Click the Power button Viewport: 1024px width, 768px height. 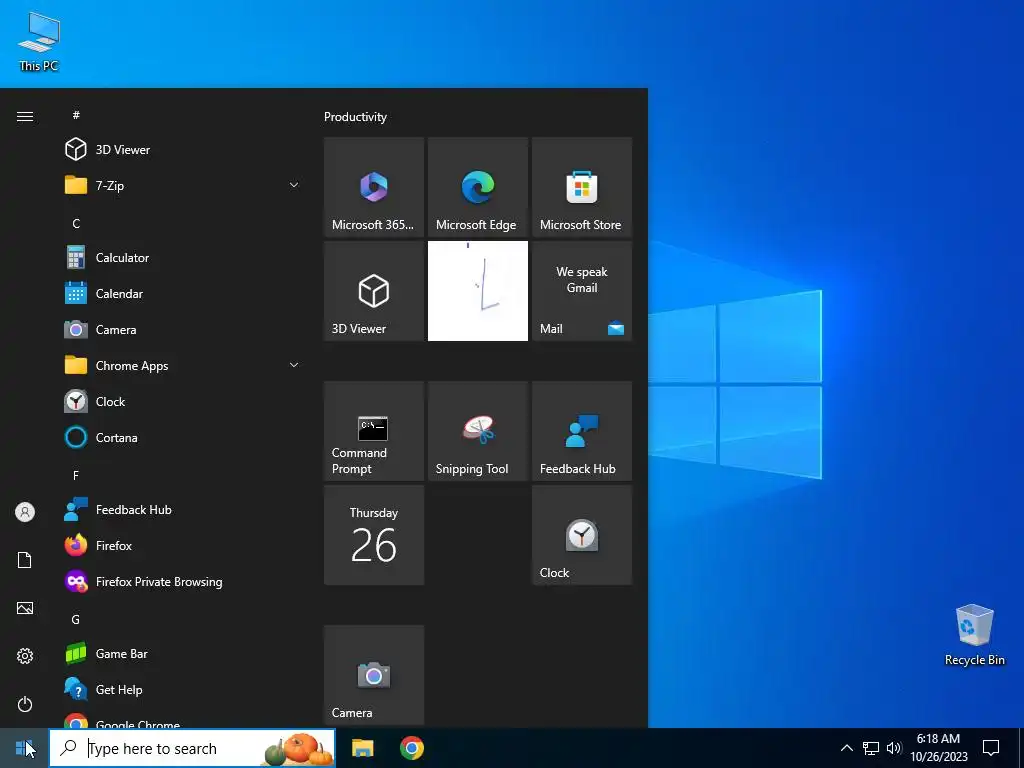pyautogui.click(x=25, y=704)
